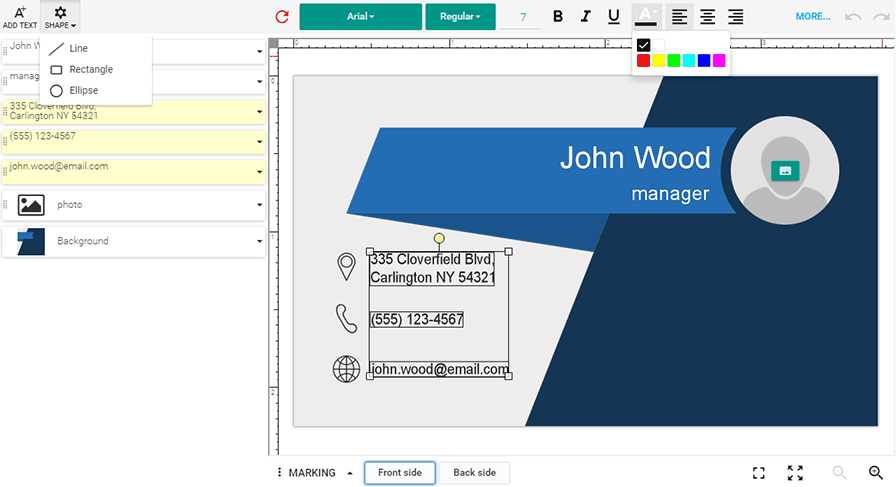Align text to the right
This screenshot has height=487, width=896.
(x=735, y=17)
